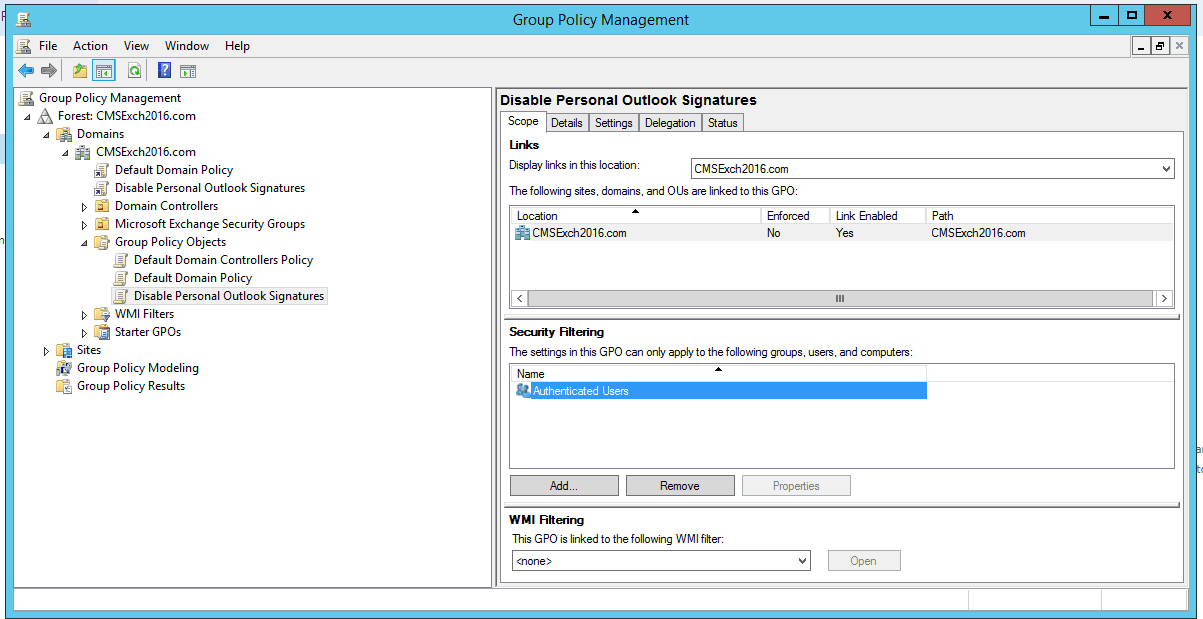Click the Forward arrow toolbar icon
Screen dimensions: 1203x619
(48, 70)
